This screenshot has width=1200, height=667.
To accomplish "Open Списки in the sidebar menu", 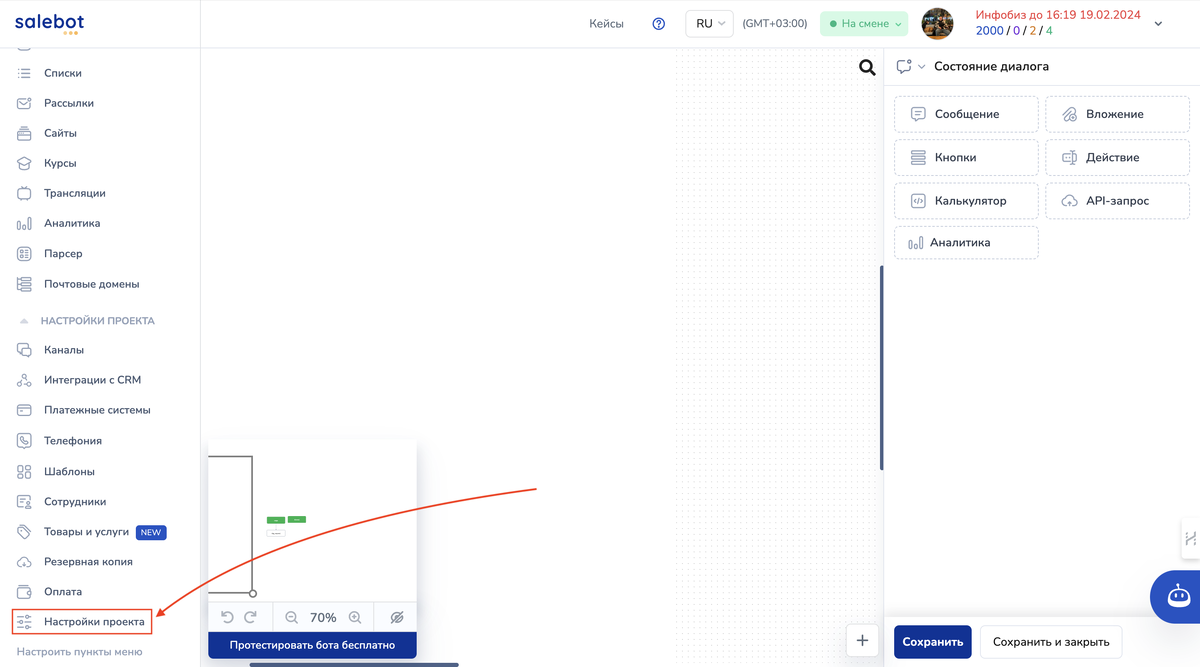I will click(x=63, y=73).
